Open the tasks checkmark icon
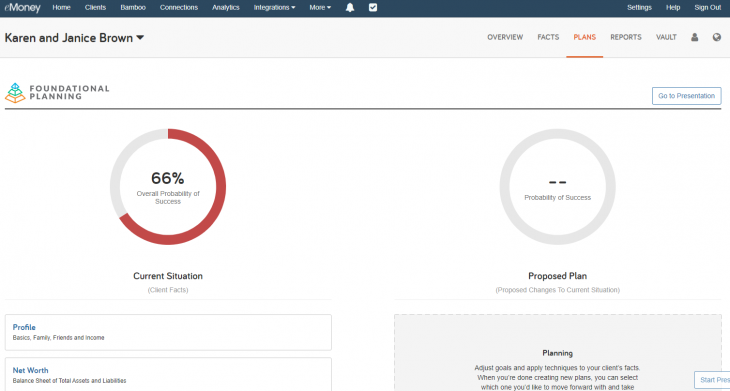 coord(373,7)
